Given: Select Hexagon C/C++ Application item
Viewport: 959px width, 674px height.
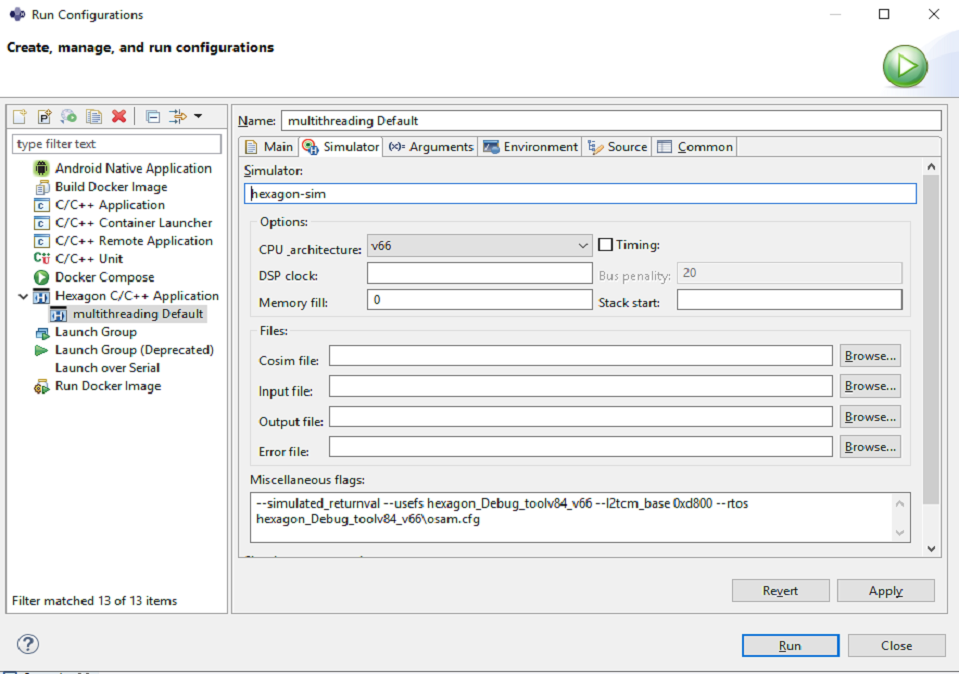Looking at the screenshot, I should click(x=136, y=296).
